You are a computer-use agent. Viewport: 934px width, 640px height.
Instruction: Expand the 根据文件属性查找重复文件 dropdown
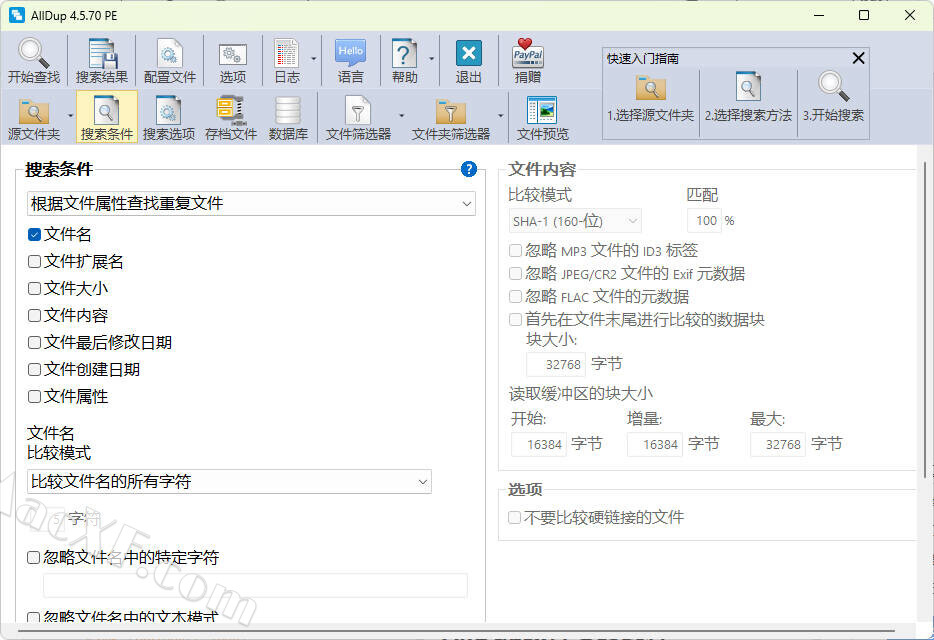point(251,204)
